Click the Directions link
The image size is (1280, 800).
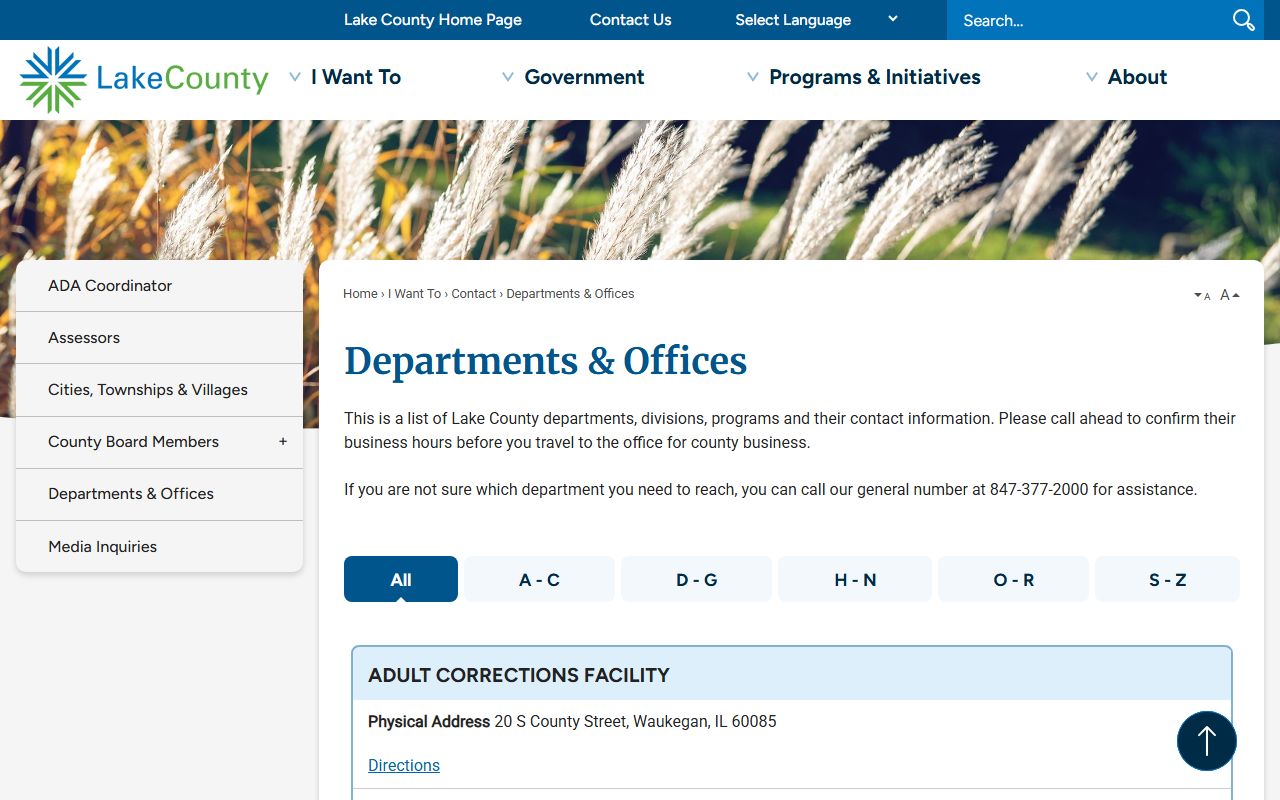[x=404, y=765]
